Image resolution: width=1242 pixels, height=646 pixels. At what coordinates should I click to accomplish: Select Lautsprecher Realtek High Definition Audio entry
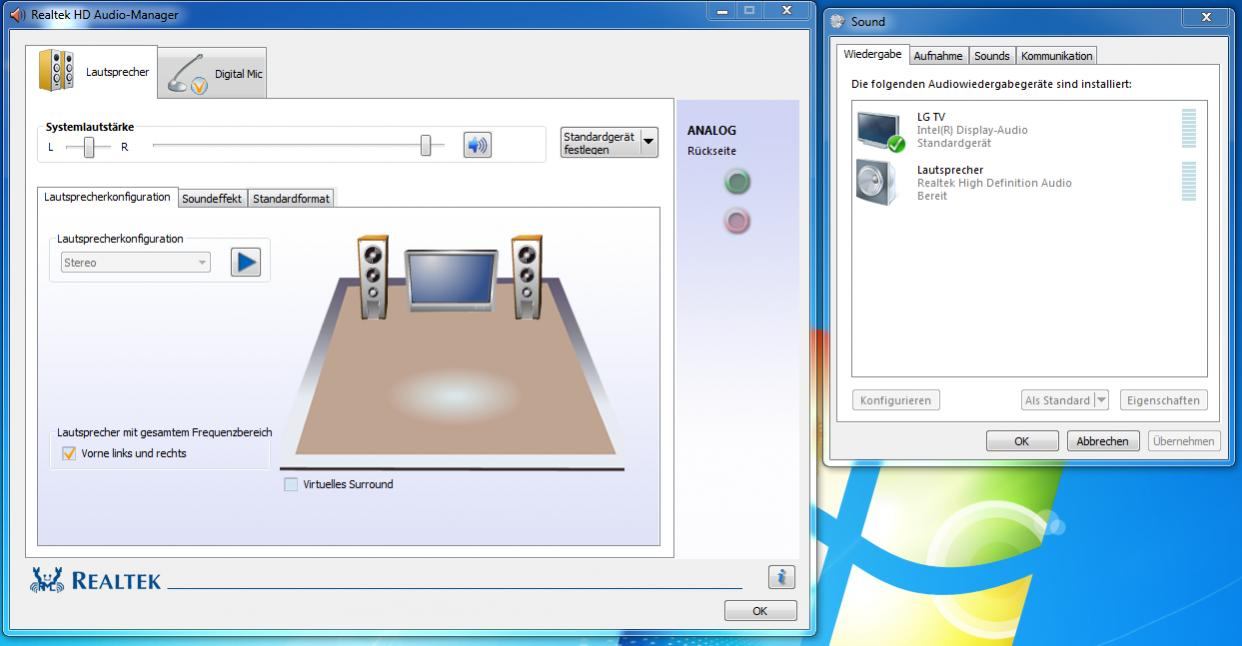point(1029,183)
